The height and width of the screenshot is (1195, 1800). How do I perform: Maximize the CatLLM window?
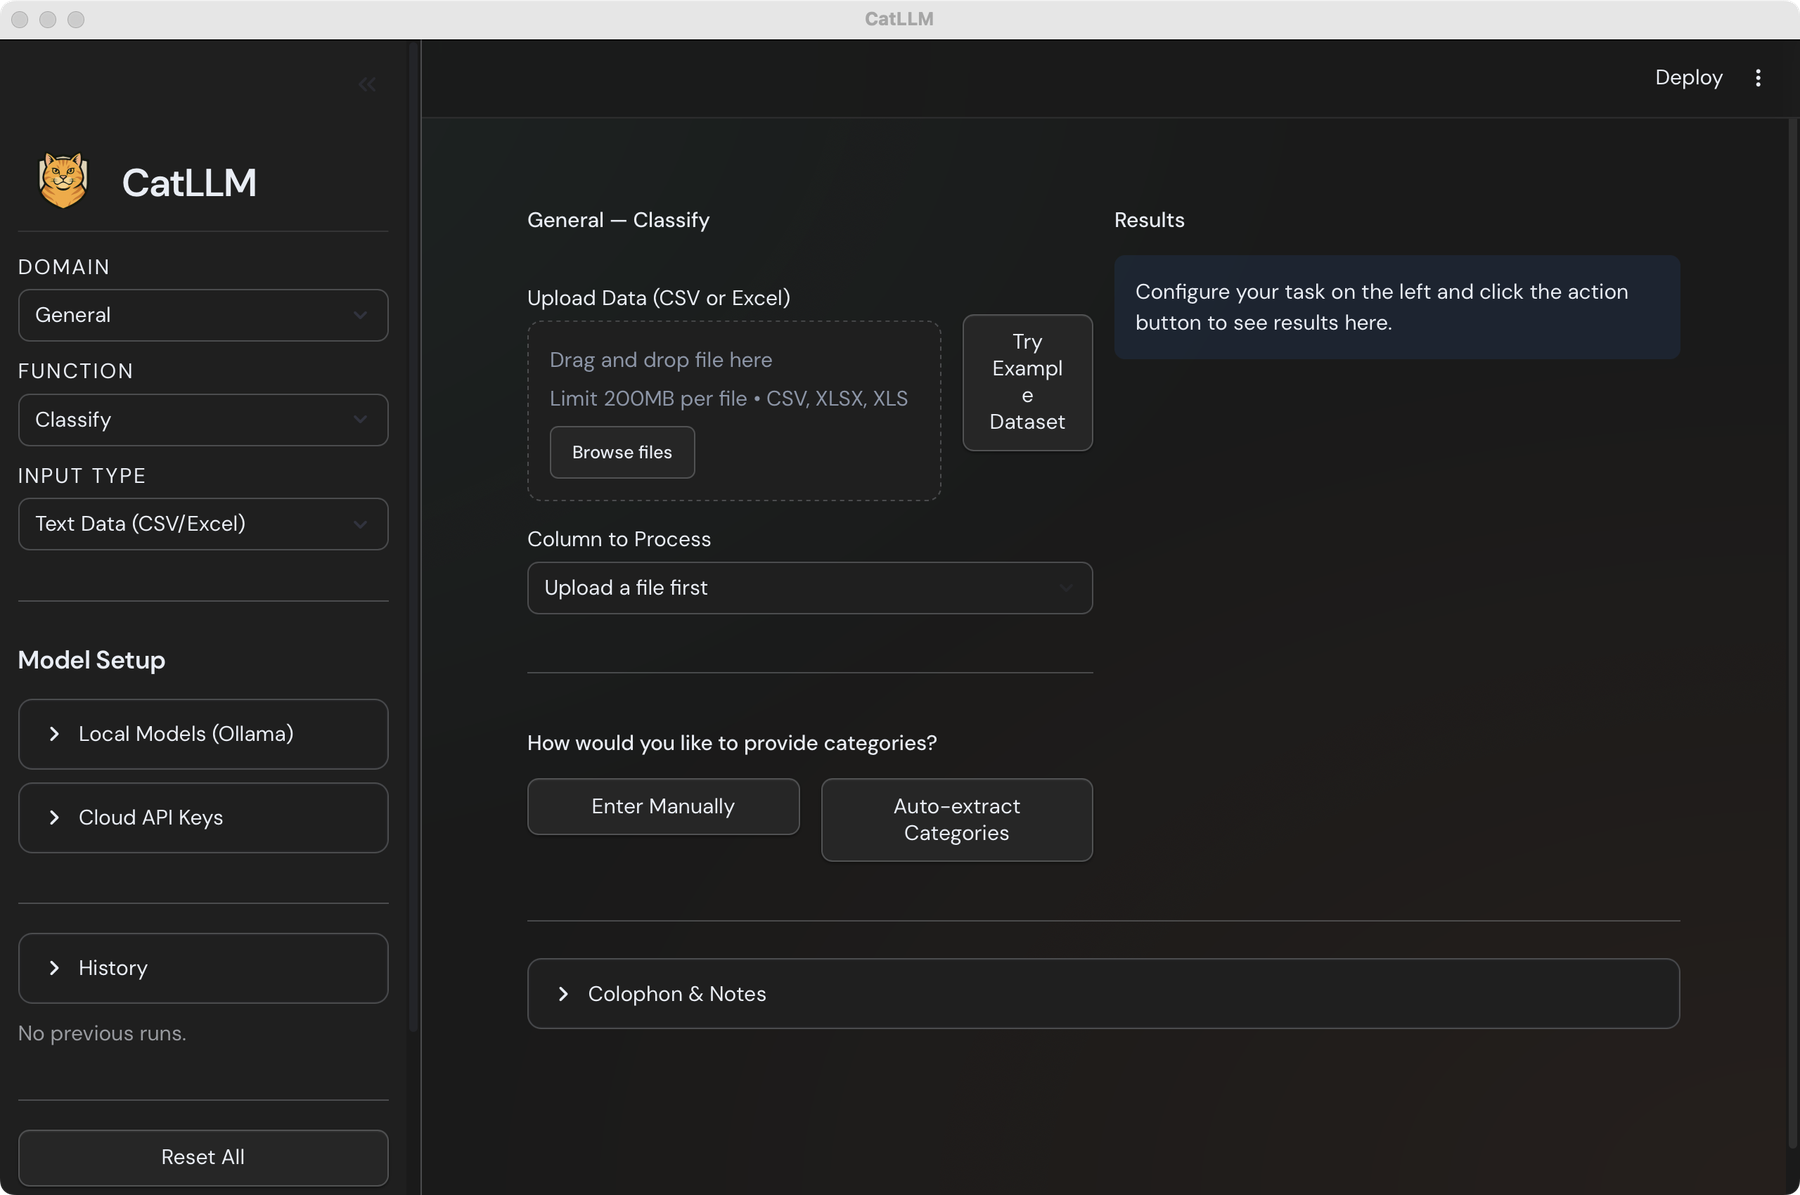(76, 19)
